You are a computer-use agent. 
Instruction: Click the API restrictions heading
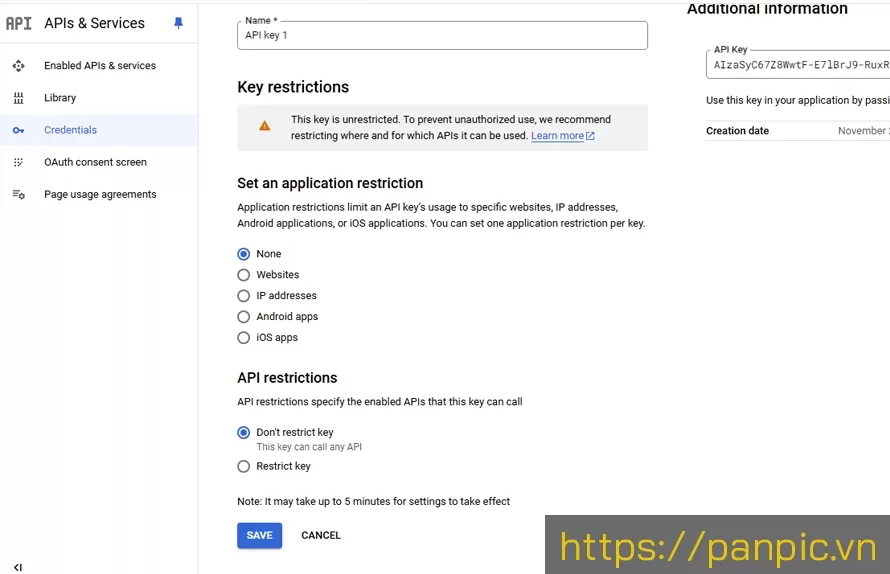pos(287,378)
